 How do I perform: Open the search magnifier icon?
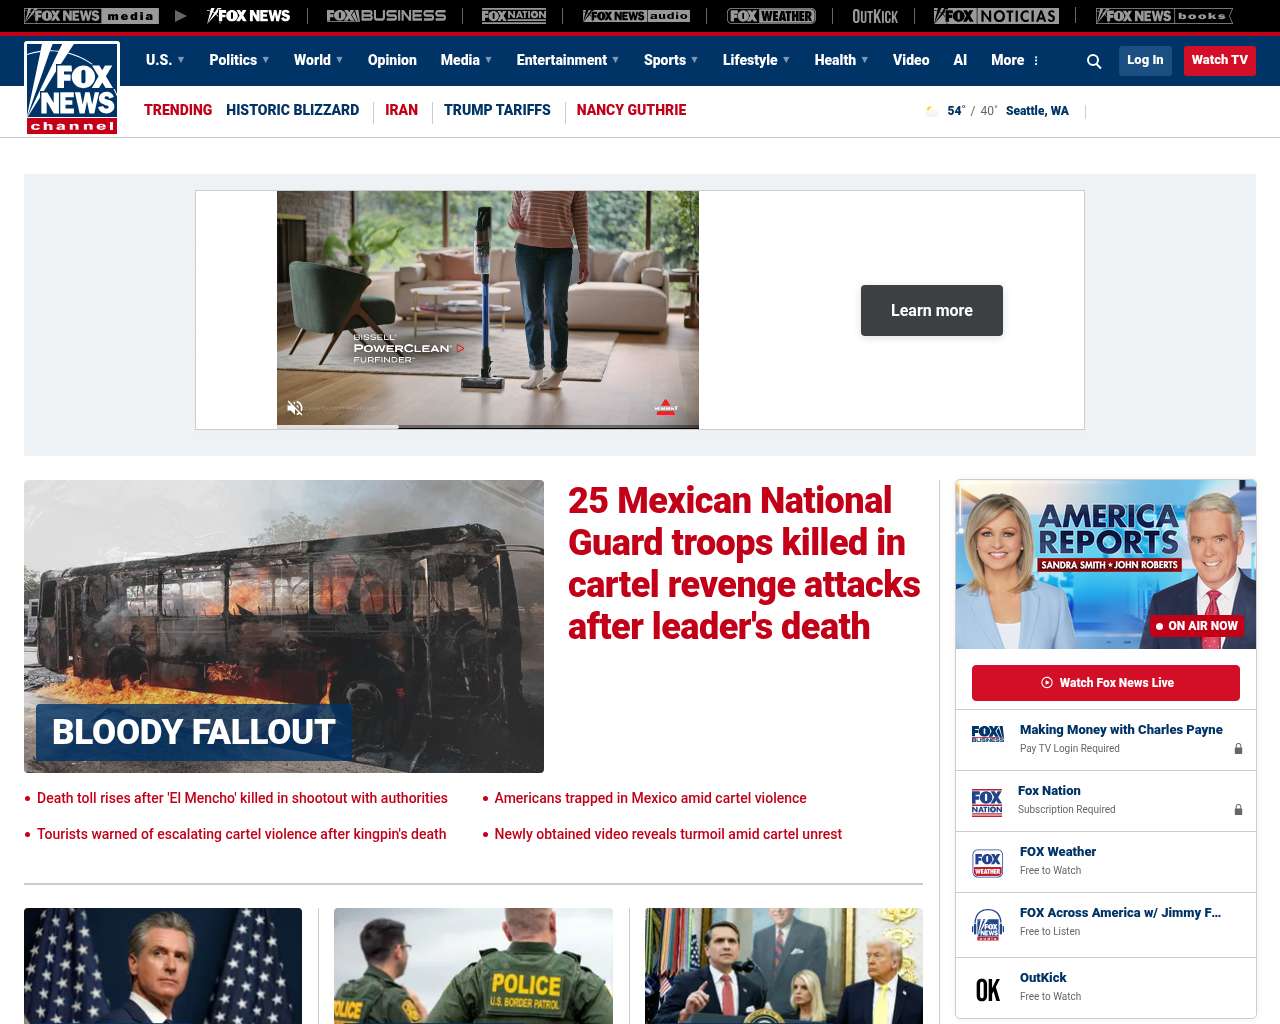pos(1094,61)
